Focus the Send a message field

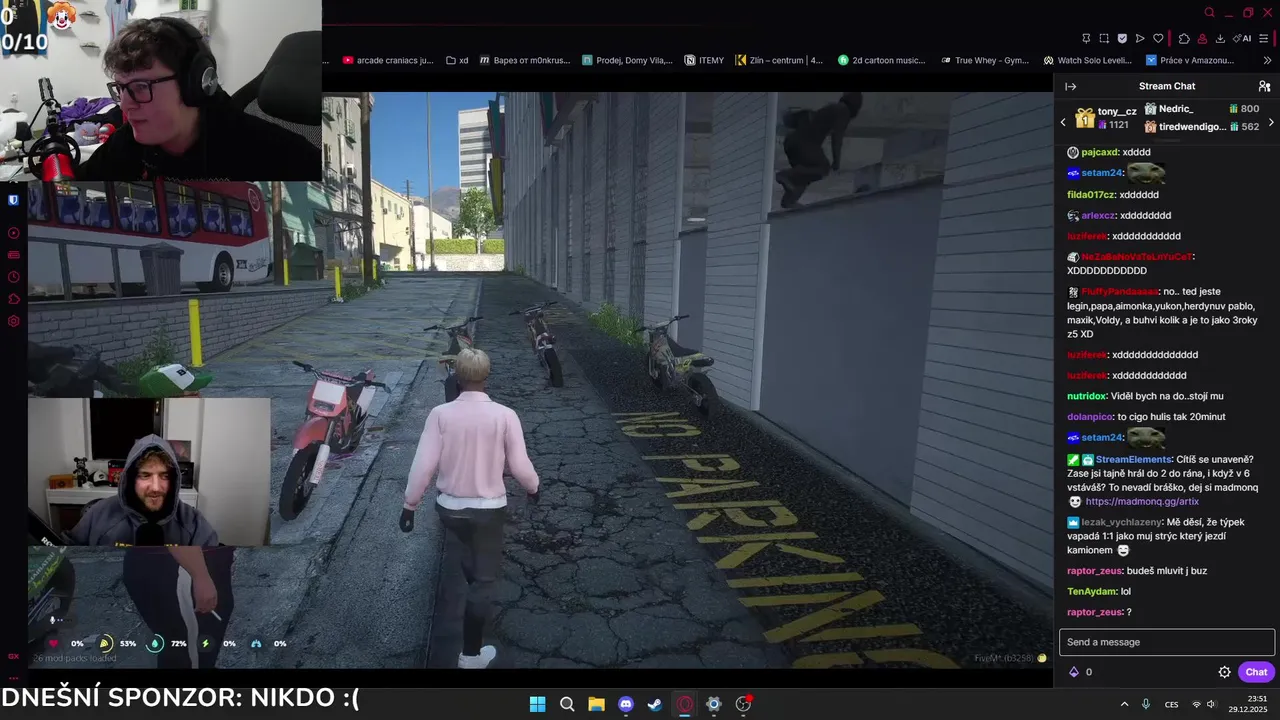pos(1167,642)
